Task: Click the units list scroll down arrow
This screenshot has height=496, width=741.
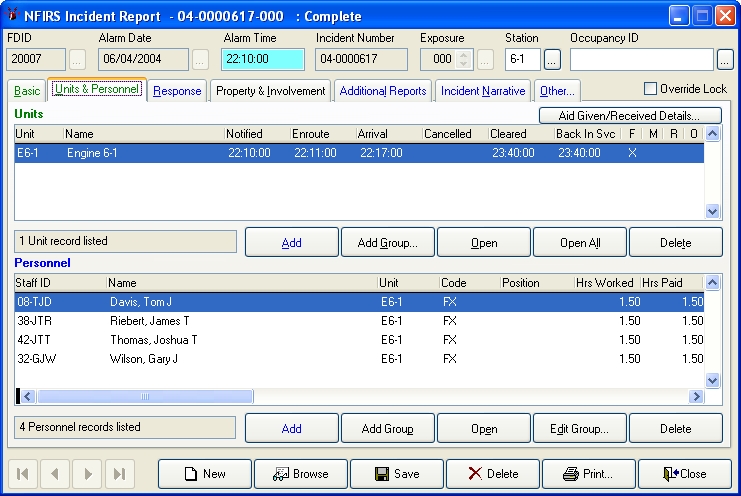Action: click(x=713, y=211)
